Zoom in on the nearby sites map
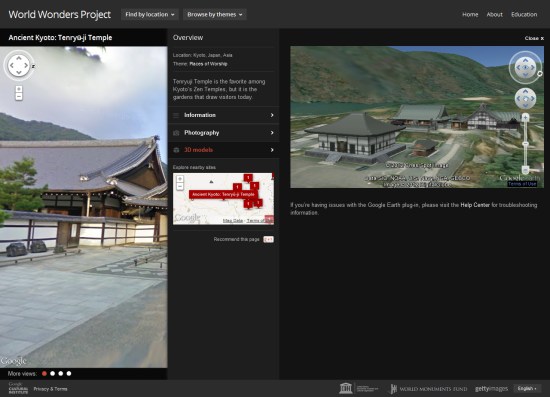 180,179
